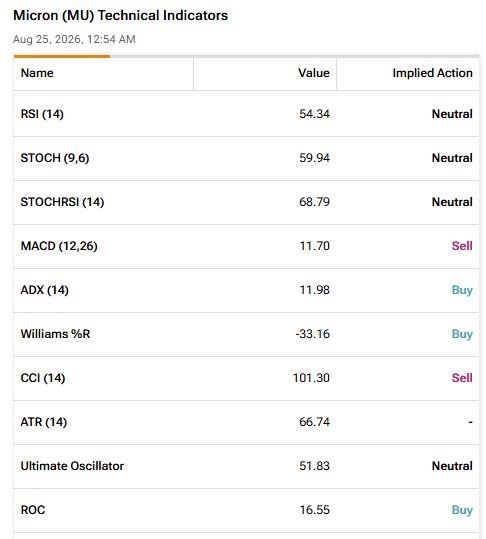Viewport: 486px width, 539px height.
Task: Click the RSI value 54.34
Action: [314, 114]
